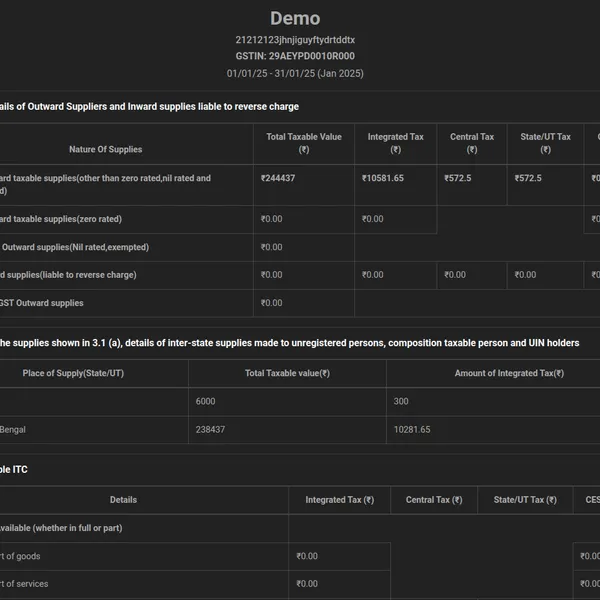Screen dimensions: 600x600
Task: Click the "Bengal" place of supply cell
Action: [x=13, y=430]
